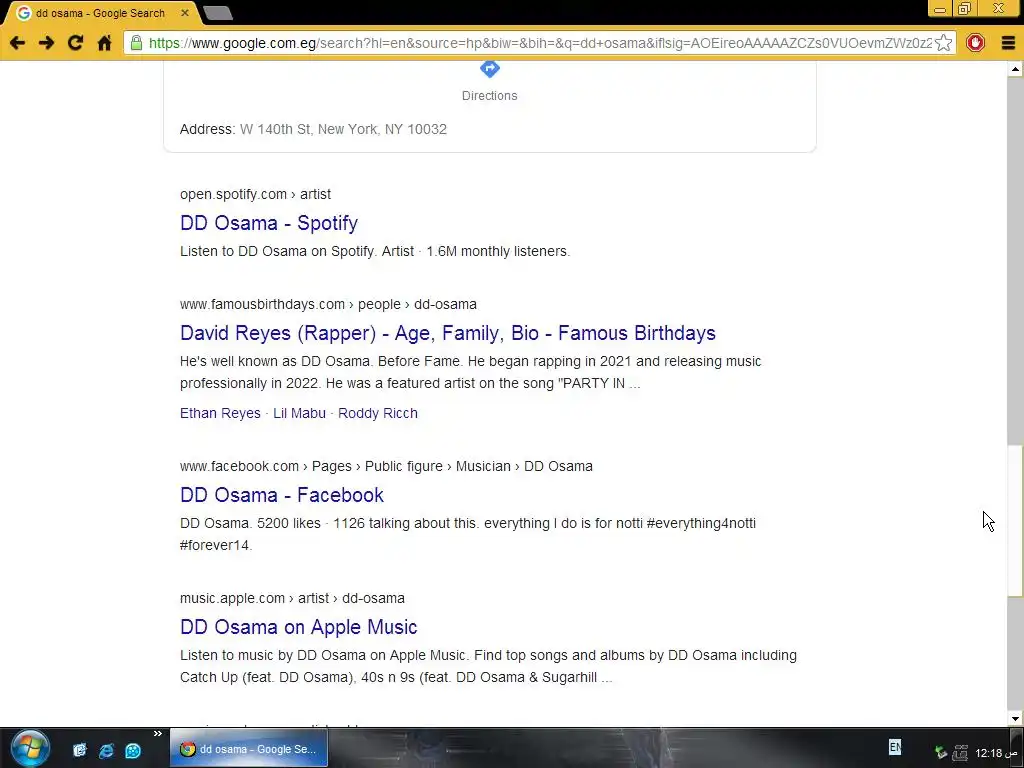Click the green secure padlock icon
Screen dimensions: 1024x768
point(136,43)
